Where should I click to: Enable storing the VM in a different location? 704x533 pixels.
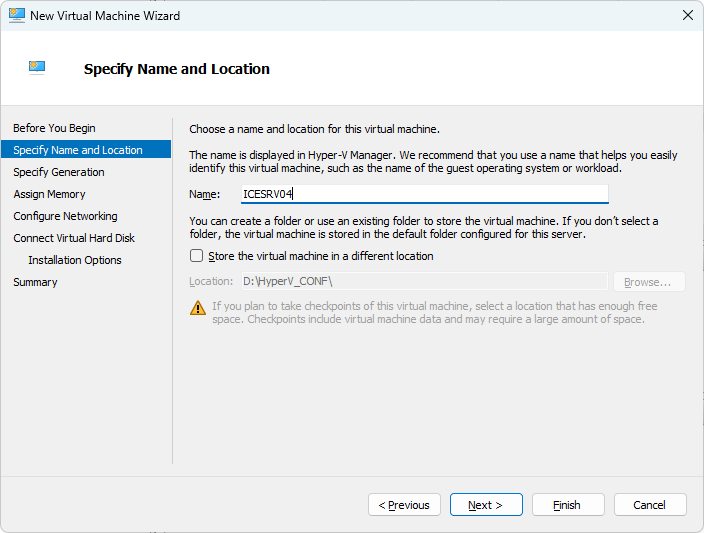click(196, 256)
